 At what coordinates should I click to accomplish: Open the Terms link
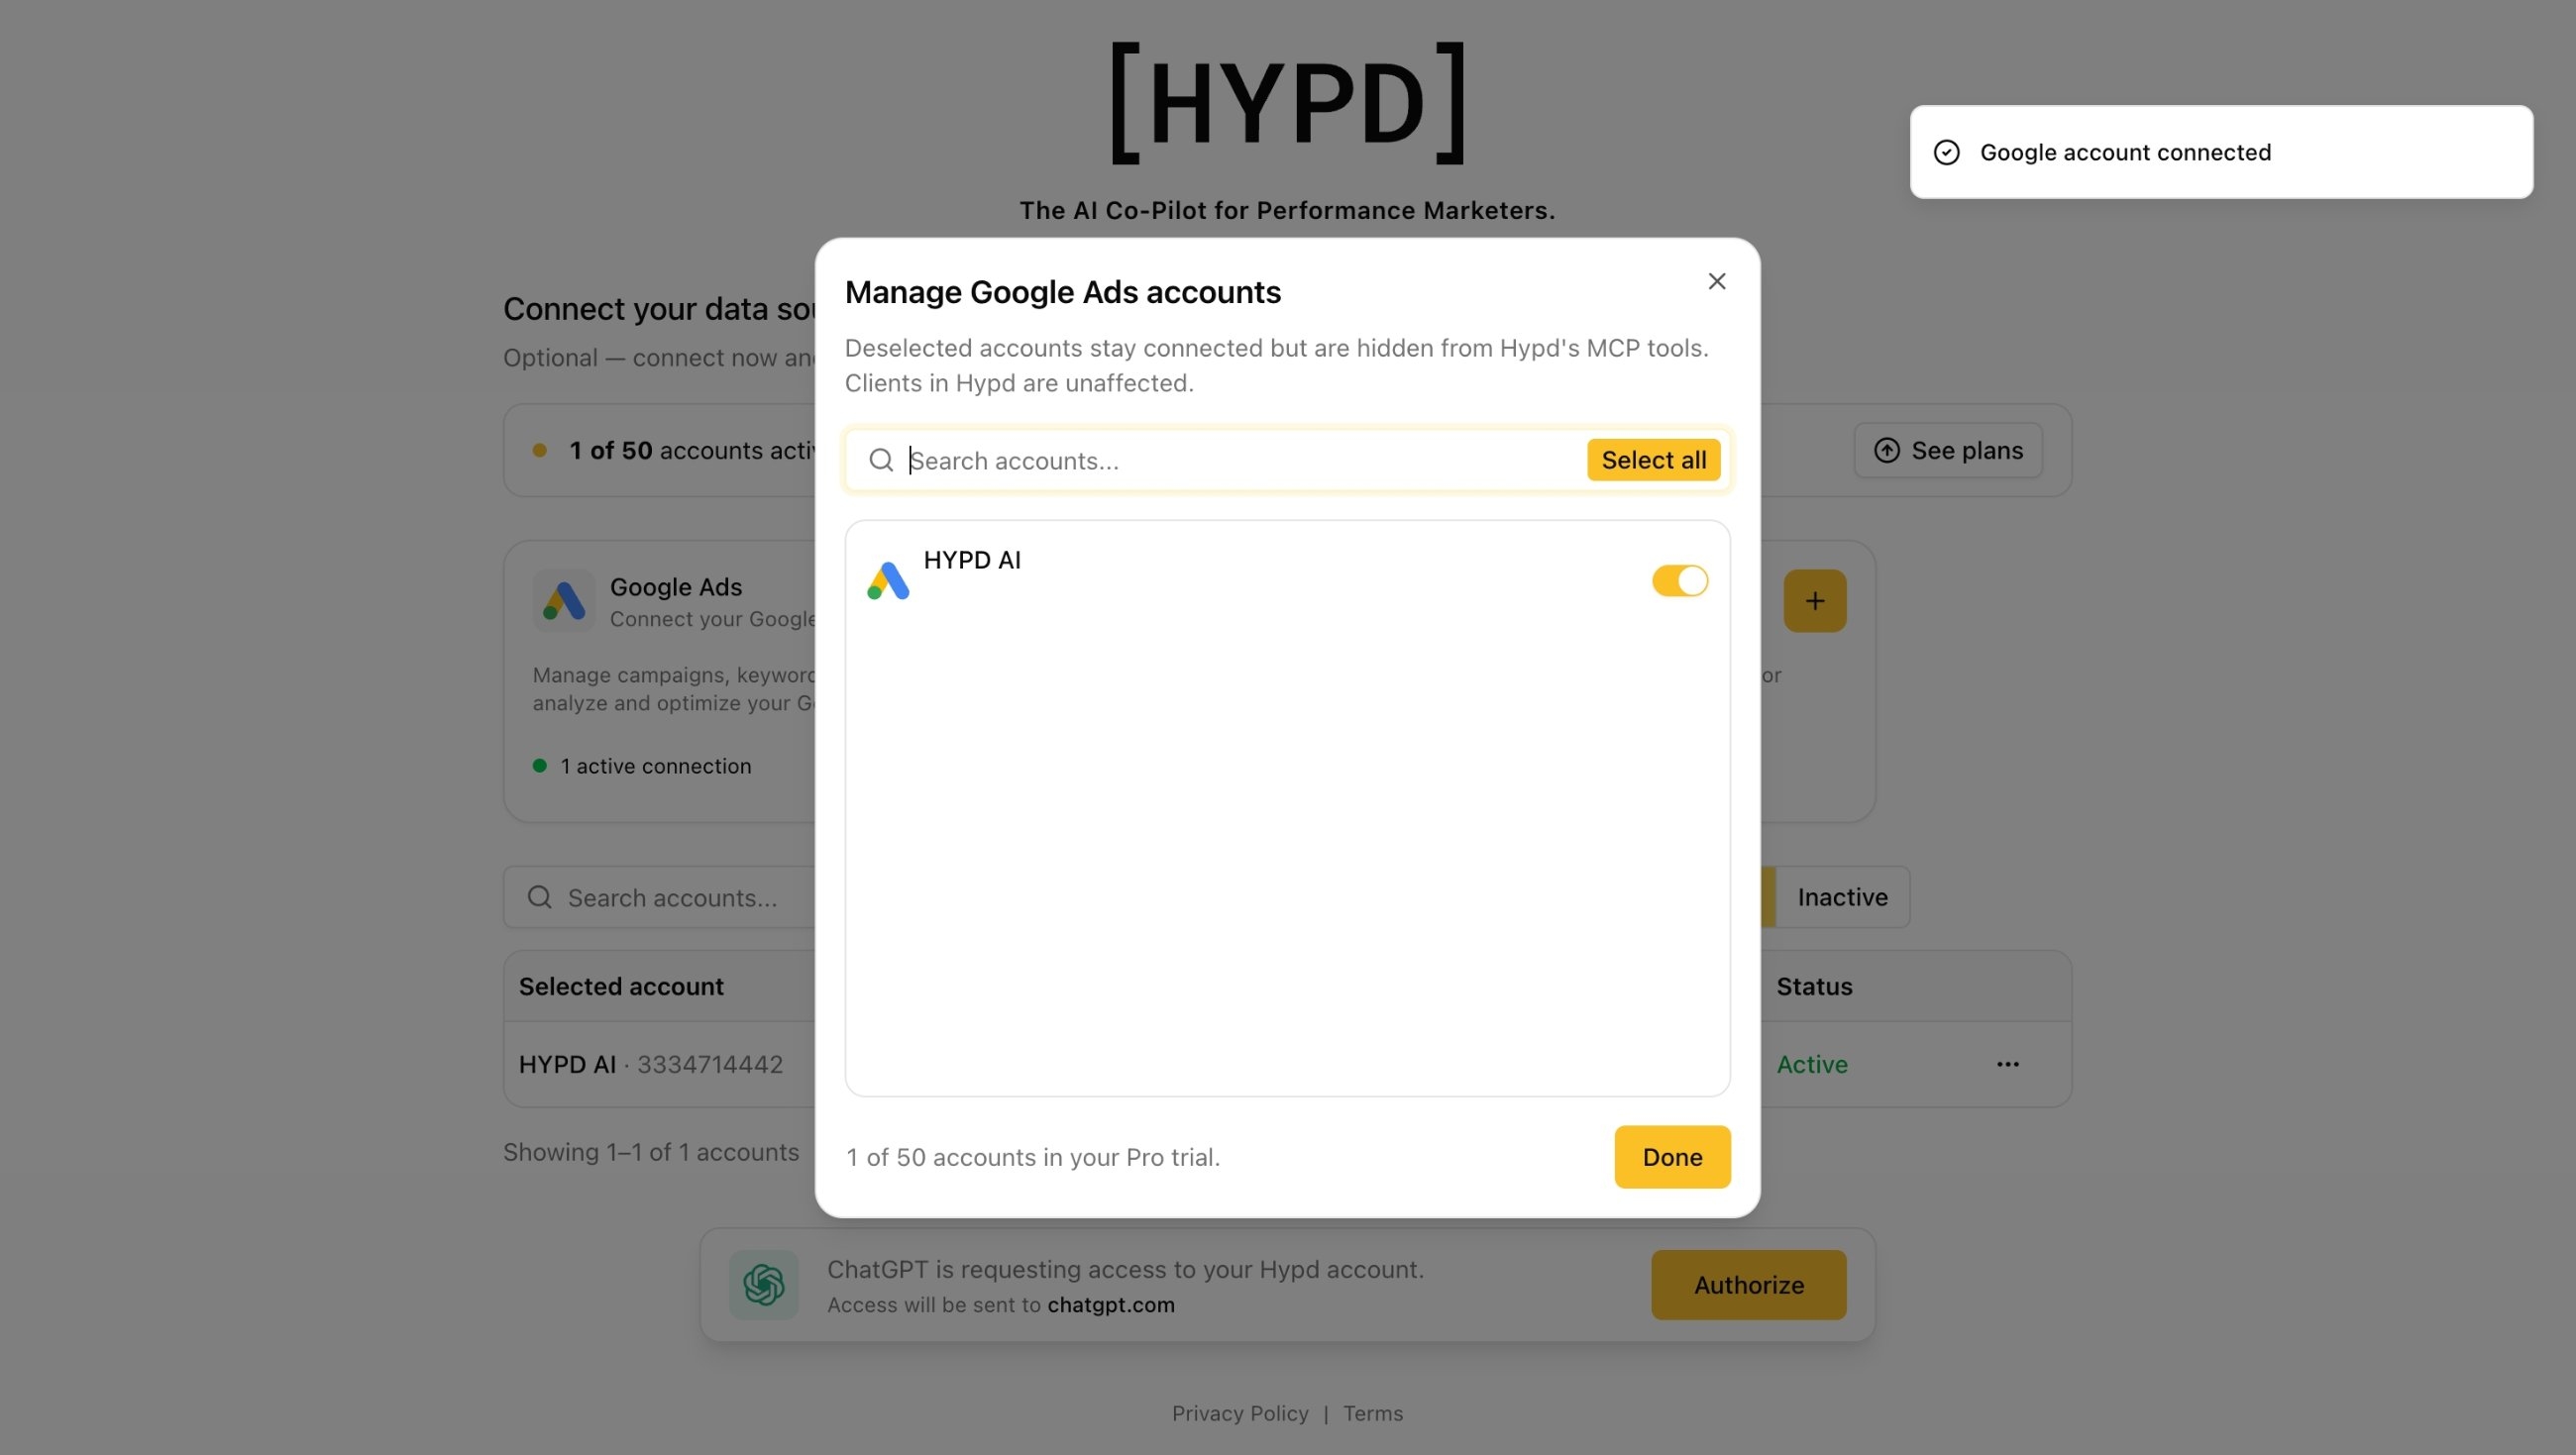coord(1372,1413)
